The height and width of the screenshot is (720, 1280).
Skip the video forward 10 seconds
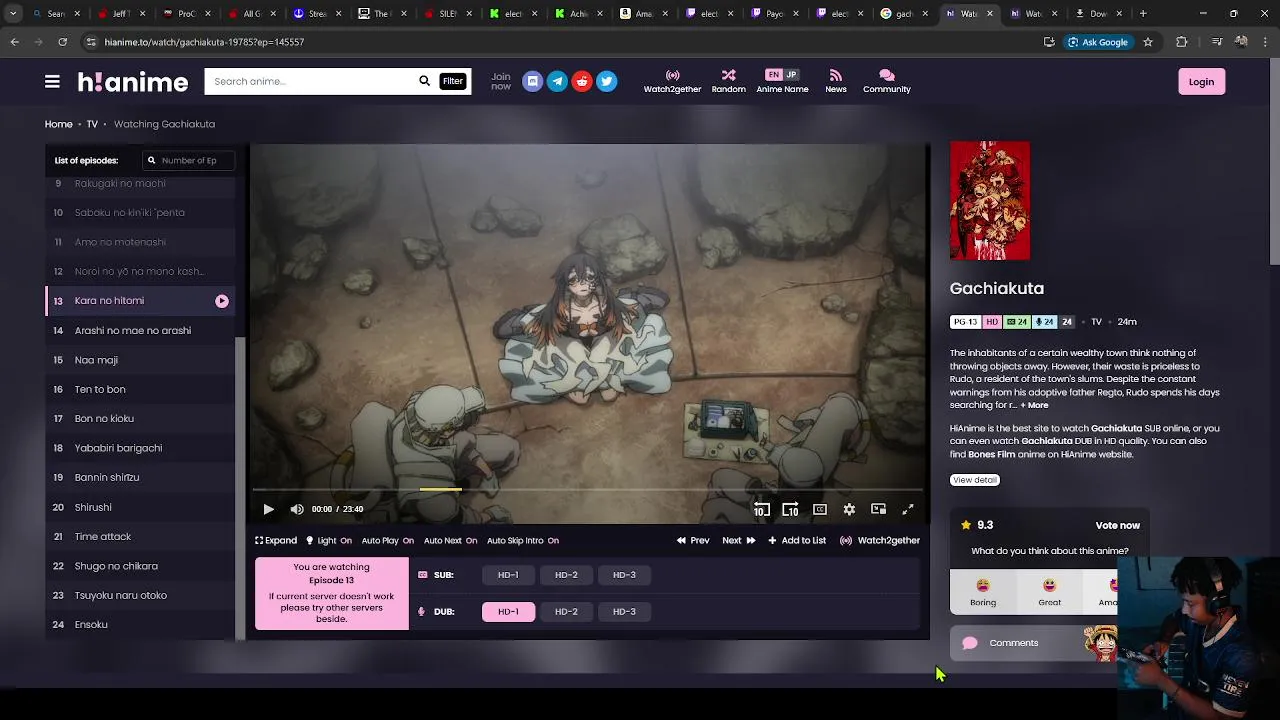pyautogui.click(x=790, y=509)
